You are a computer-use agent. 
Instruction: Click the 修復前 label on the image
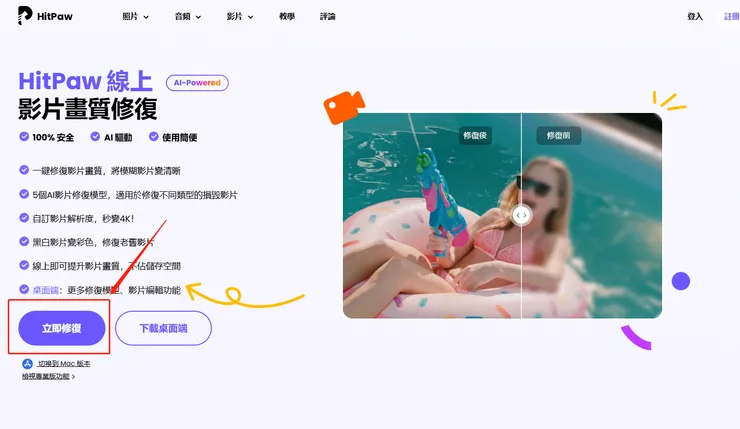[x=558, y=135]
